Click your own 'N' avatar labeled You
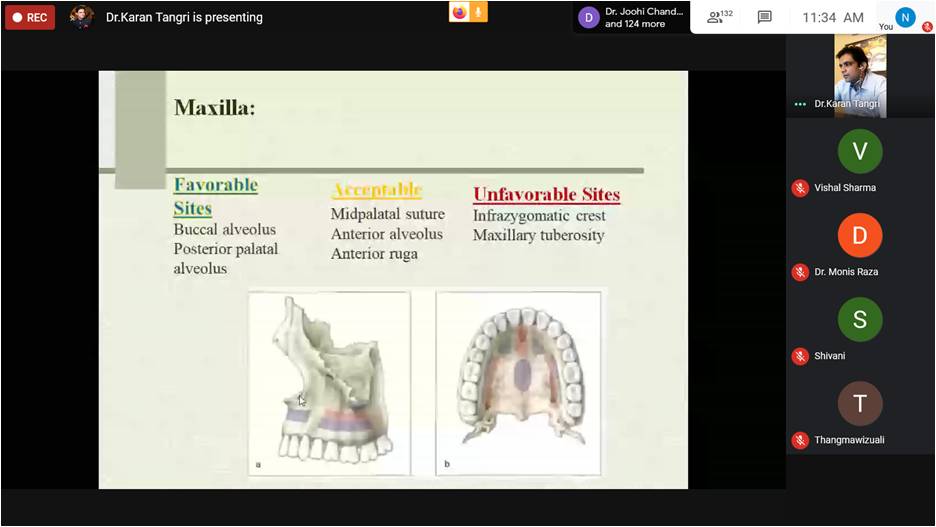The height and width of the screenshot is (527, 936). [905, 17]
